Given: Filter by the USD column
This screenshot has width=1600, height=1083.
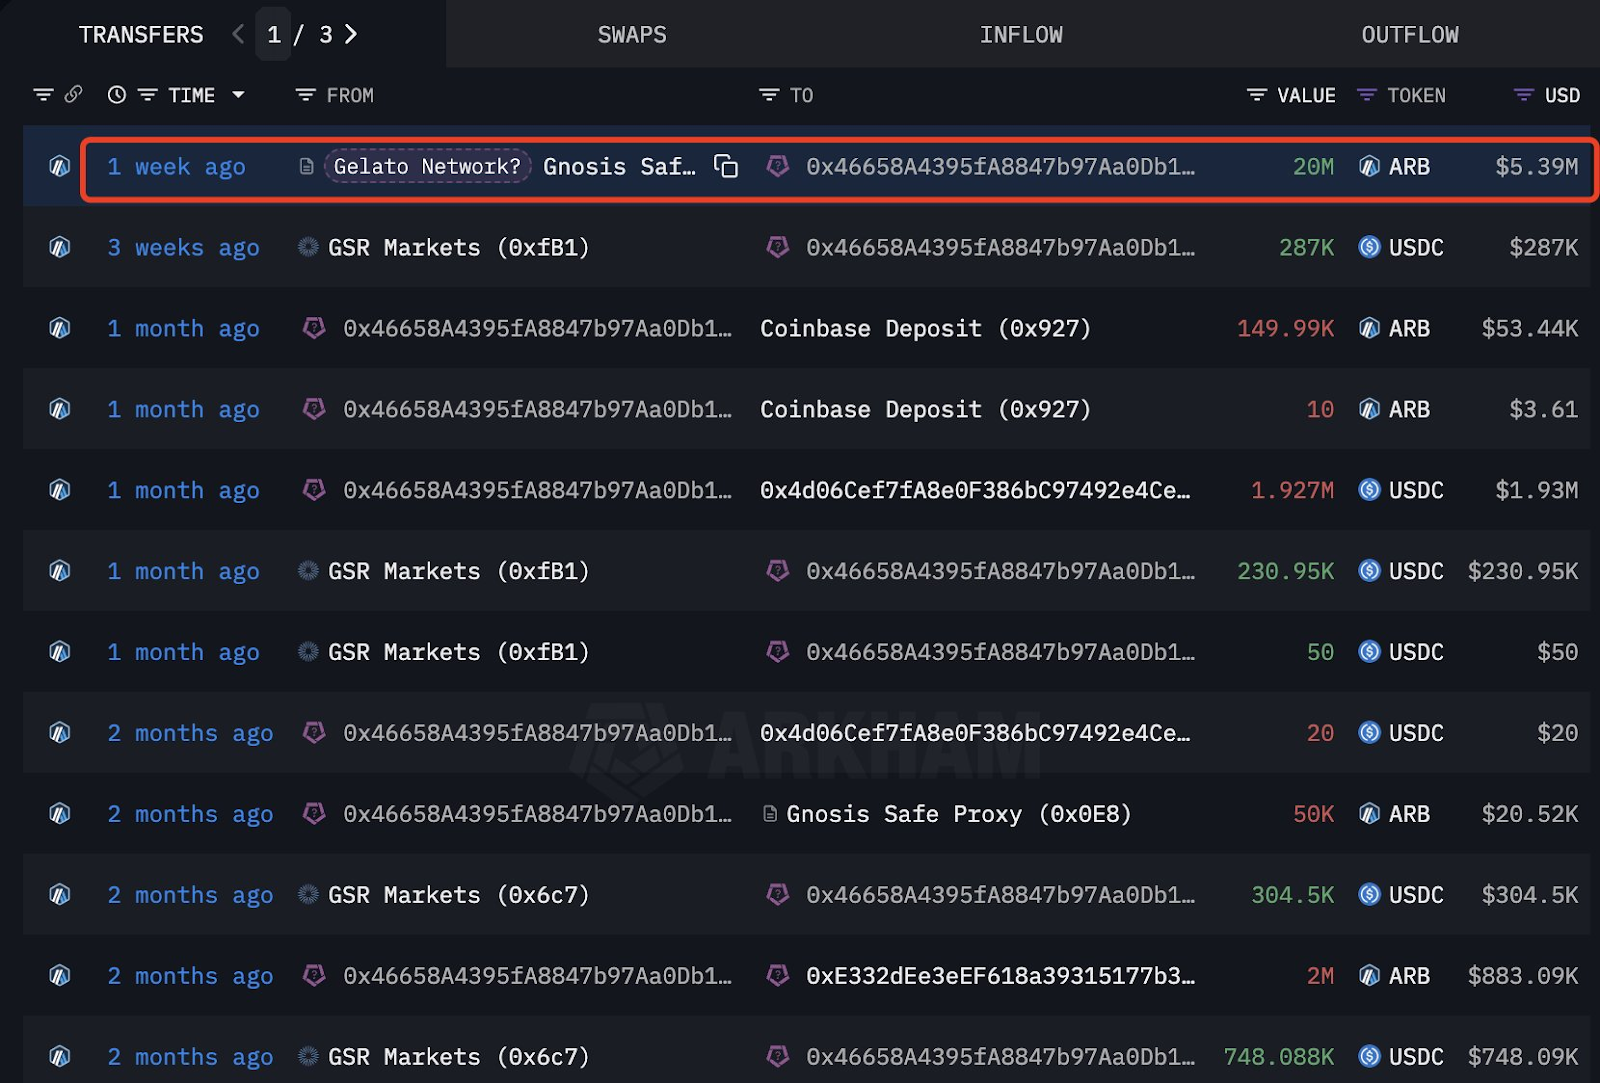Looking at the screenshot, I should coord(1524,95).
